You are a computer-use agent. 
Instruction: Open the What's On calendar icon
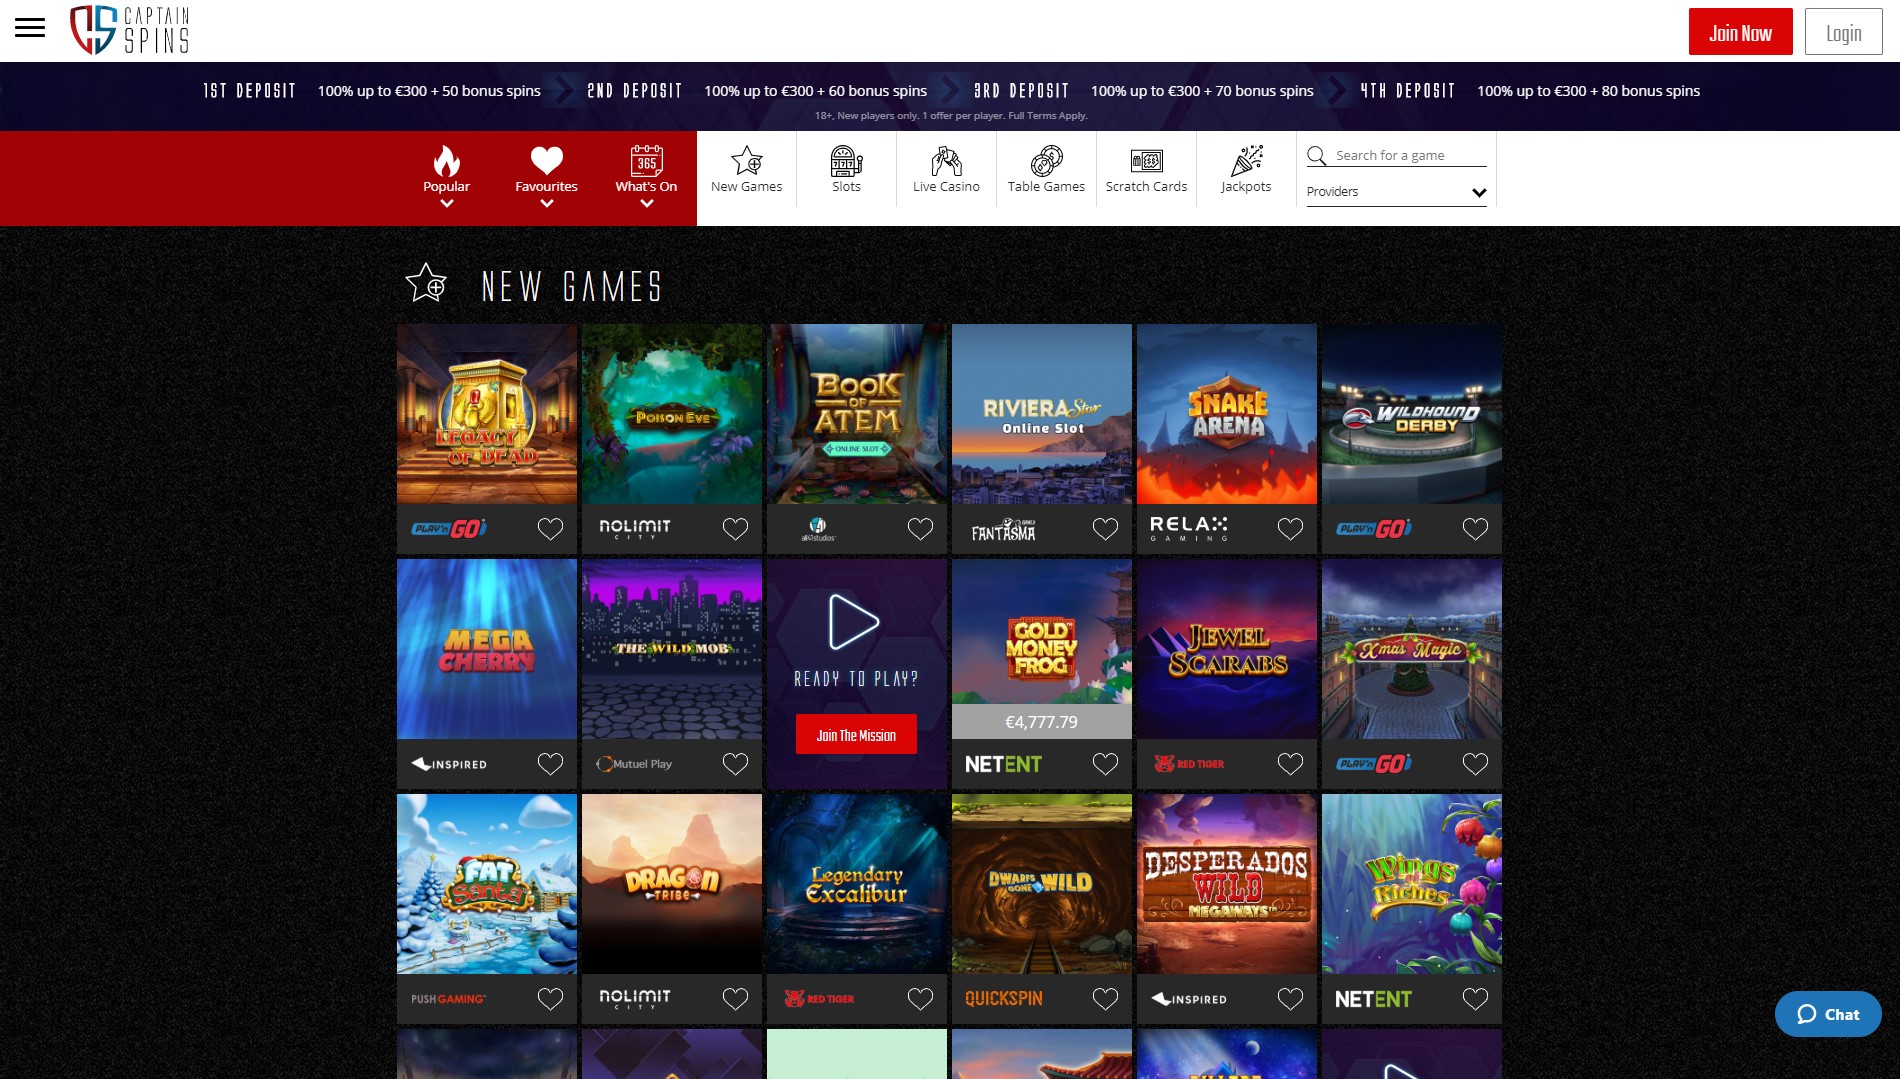(x=646, y=161)
